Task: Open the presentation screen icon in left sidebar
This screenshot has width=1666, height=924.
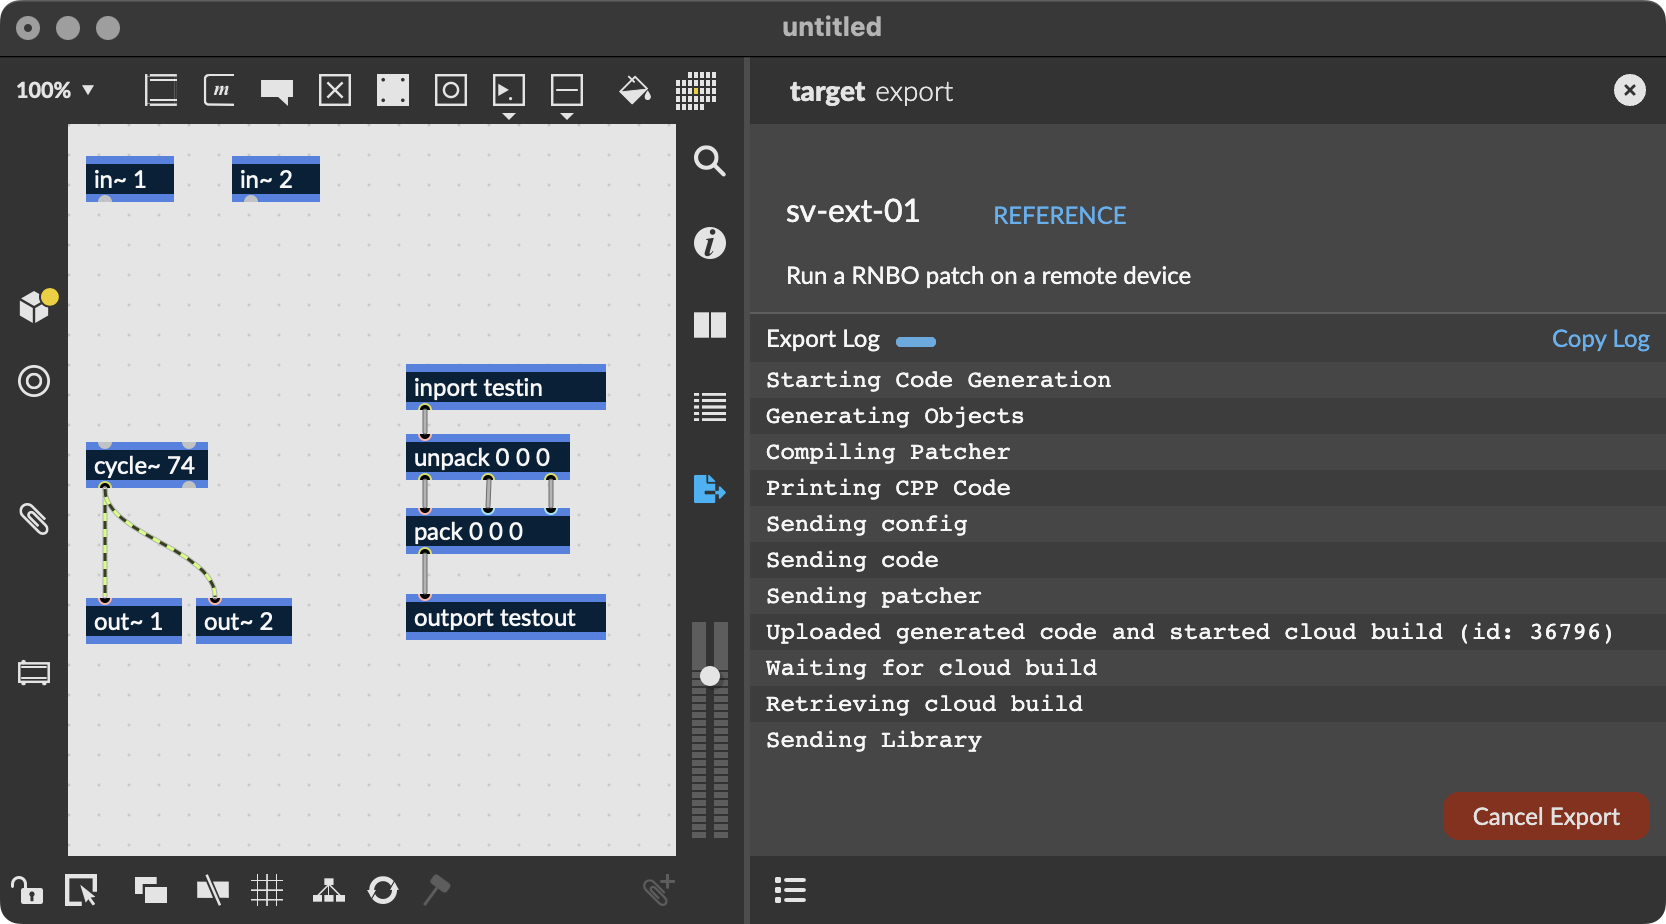Action: [x=34, y=673]
